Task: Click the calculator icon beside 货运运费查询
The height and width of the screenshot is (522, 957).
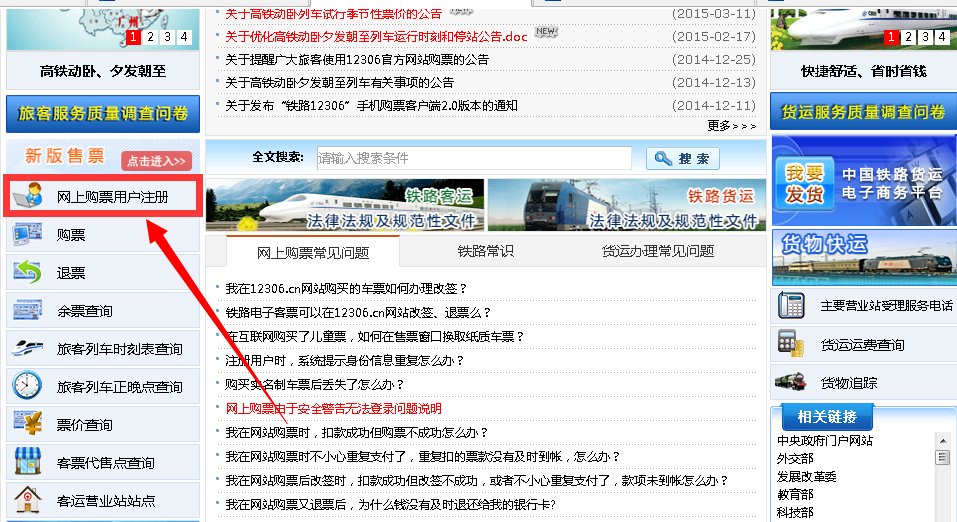Action: (x=791, y=344)
